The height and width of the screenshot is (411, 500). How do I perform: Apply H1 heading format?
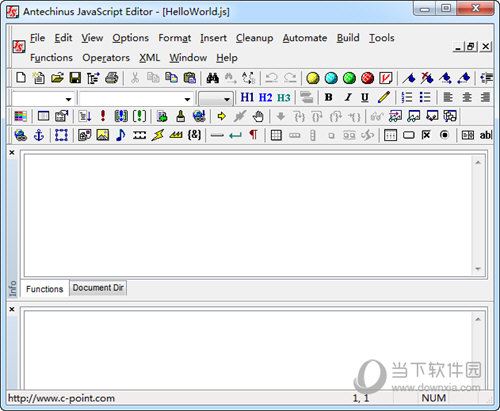point(247,98)
